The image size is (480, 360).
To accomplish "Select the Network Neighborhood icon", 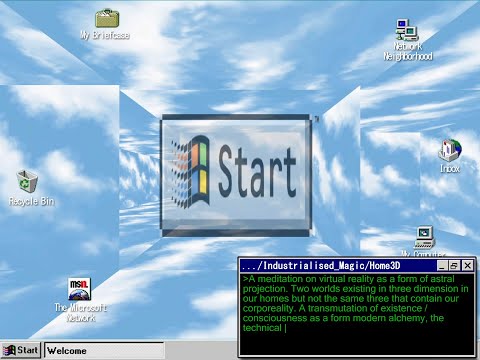I will click(x=407, y=30).
